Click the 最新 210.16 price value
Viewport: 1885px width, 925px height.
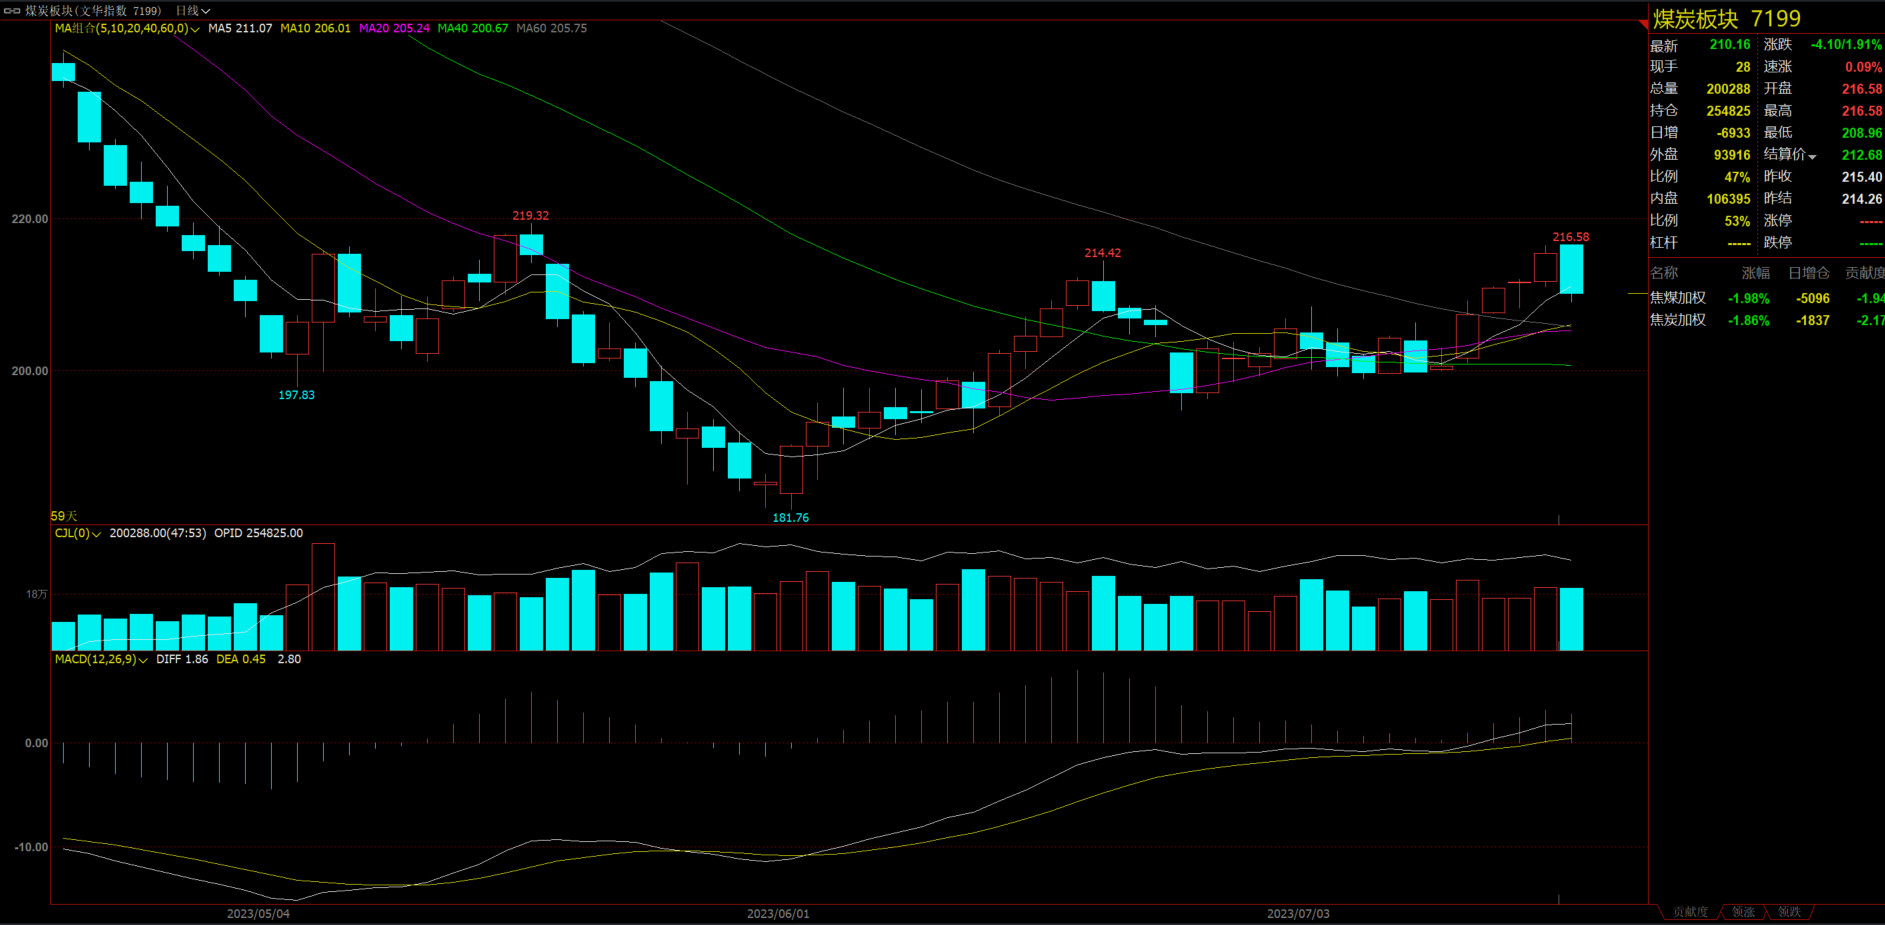coord(1730,45)
